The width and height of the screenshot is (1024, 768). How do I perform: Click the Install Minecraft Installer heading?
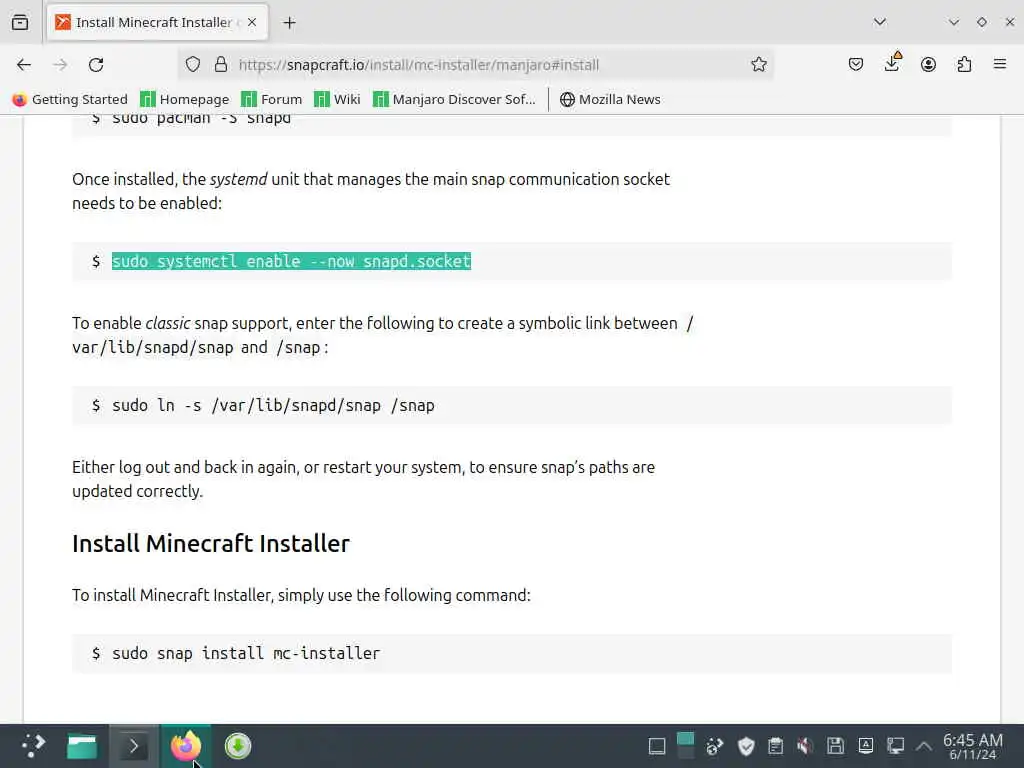pyautogui.click(x=211, y=543)
